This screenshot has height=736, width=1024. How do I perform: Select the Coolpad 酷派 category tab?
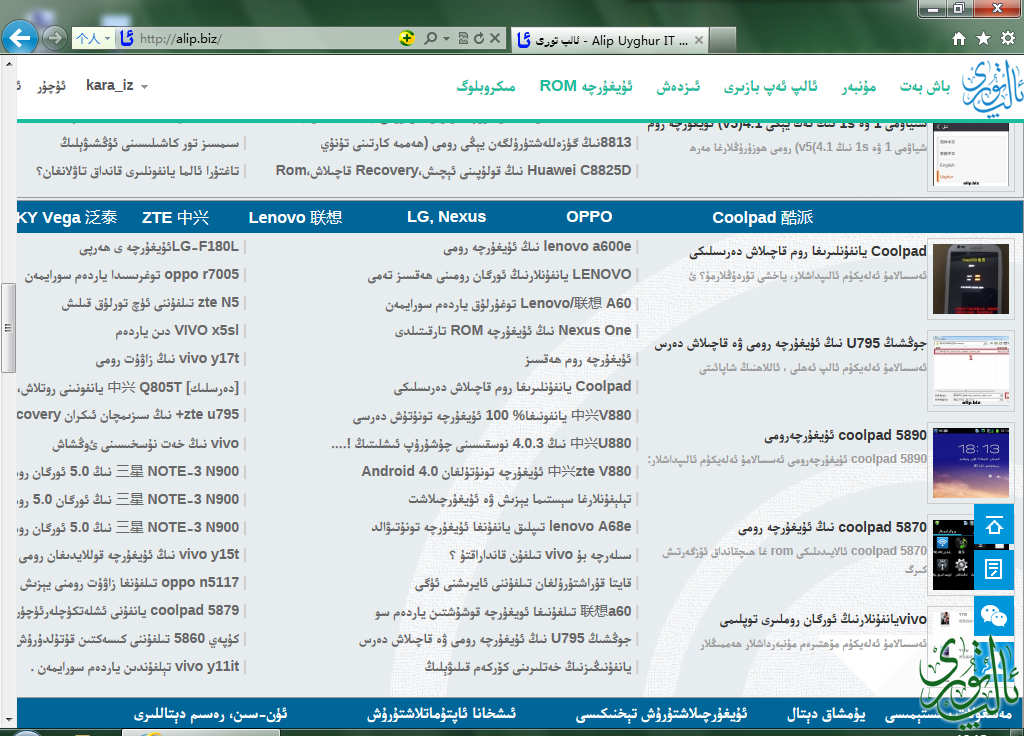pyautogui.click(x=762, y=217)
